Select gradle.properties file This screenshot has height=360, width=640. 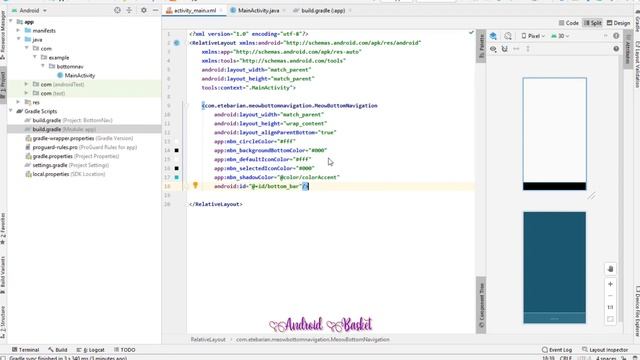point(72,156)
